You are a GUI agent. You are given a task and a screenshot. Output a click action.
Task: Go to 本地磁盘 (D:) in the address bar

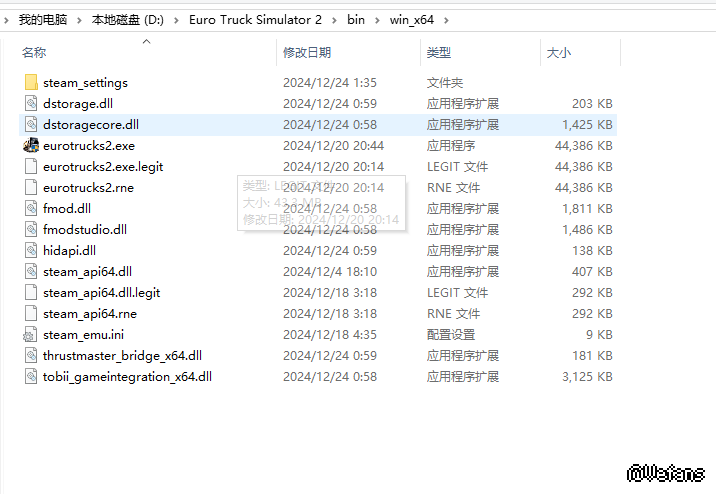(128, 20)
